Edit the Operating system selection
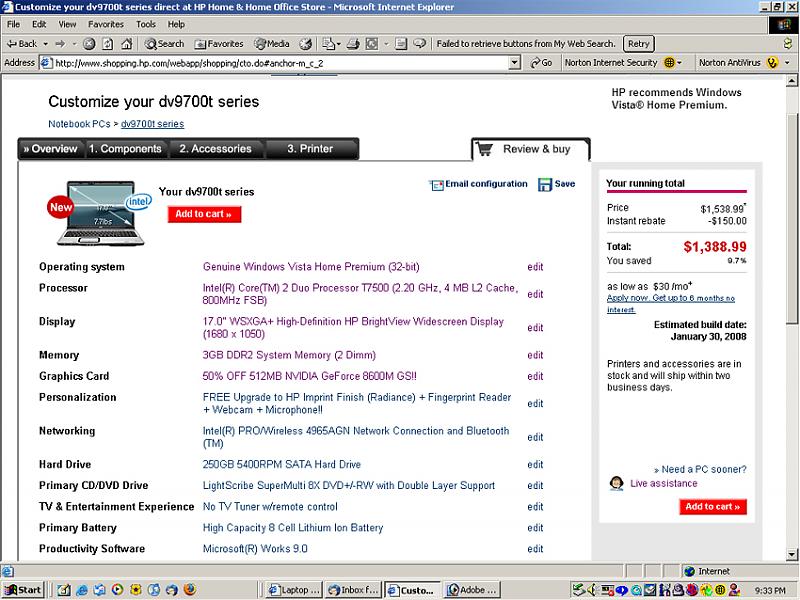Image resolution: width=800 pixels, height=600 pixels. (x=535, y=267)
